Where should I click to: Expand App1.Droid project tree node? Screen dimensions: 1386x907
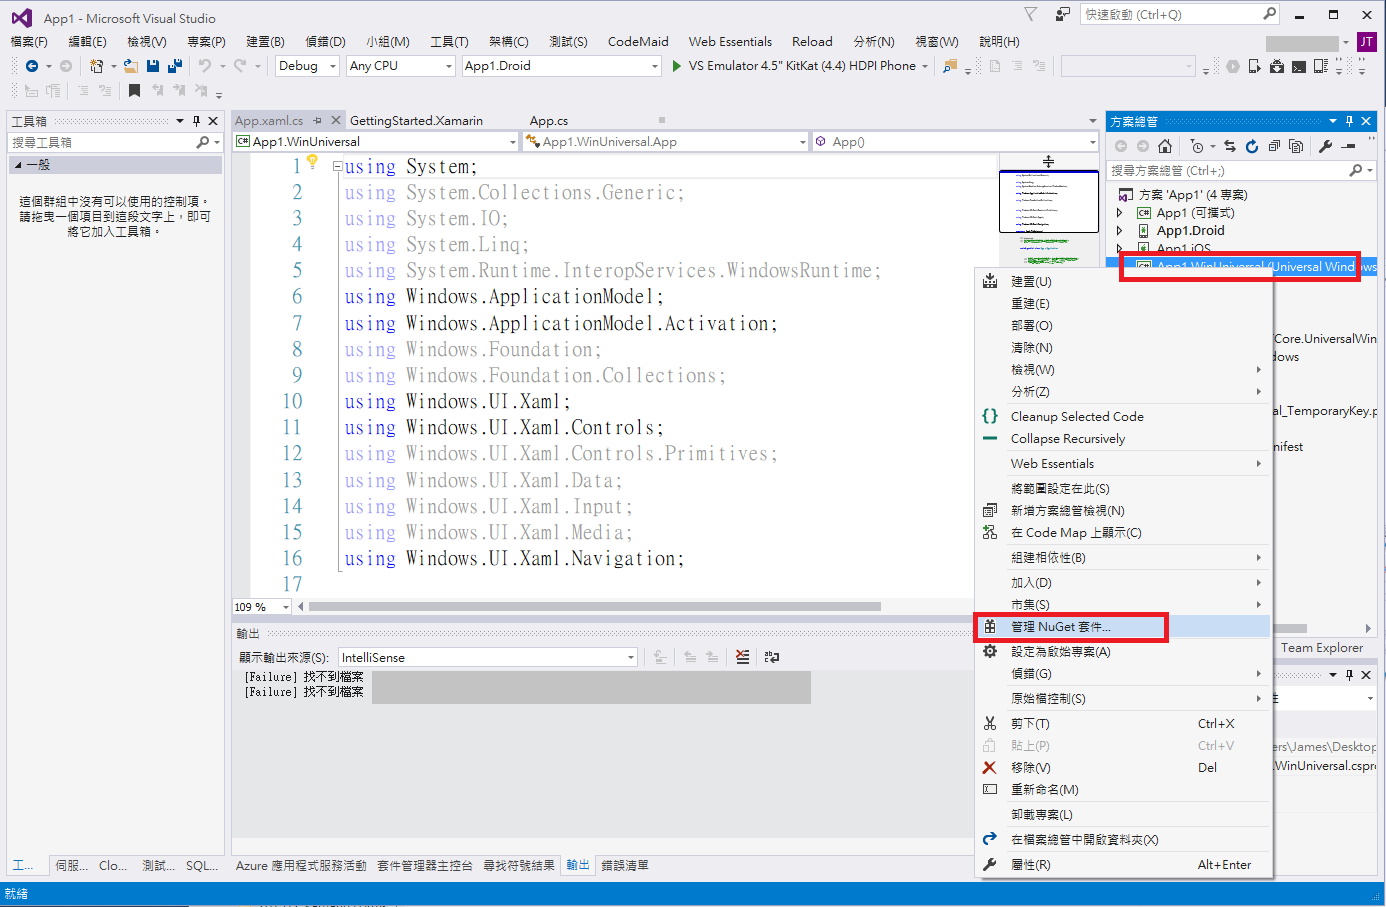point(1120,231)
